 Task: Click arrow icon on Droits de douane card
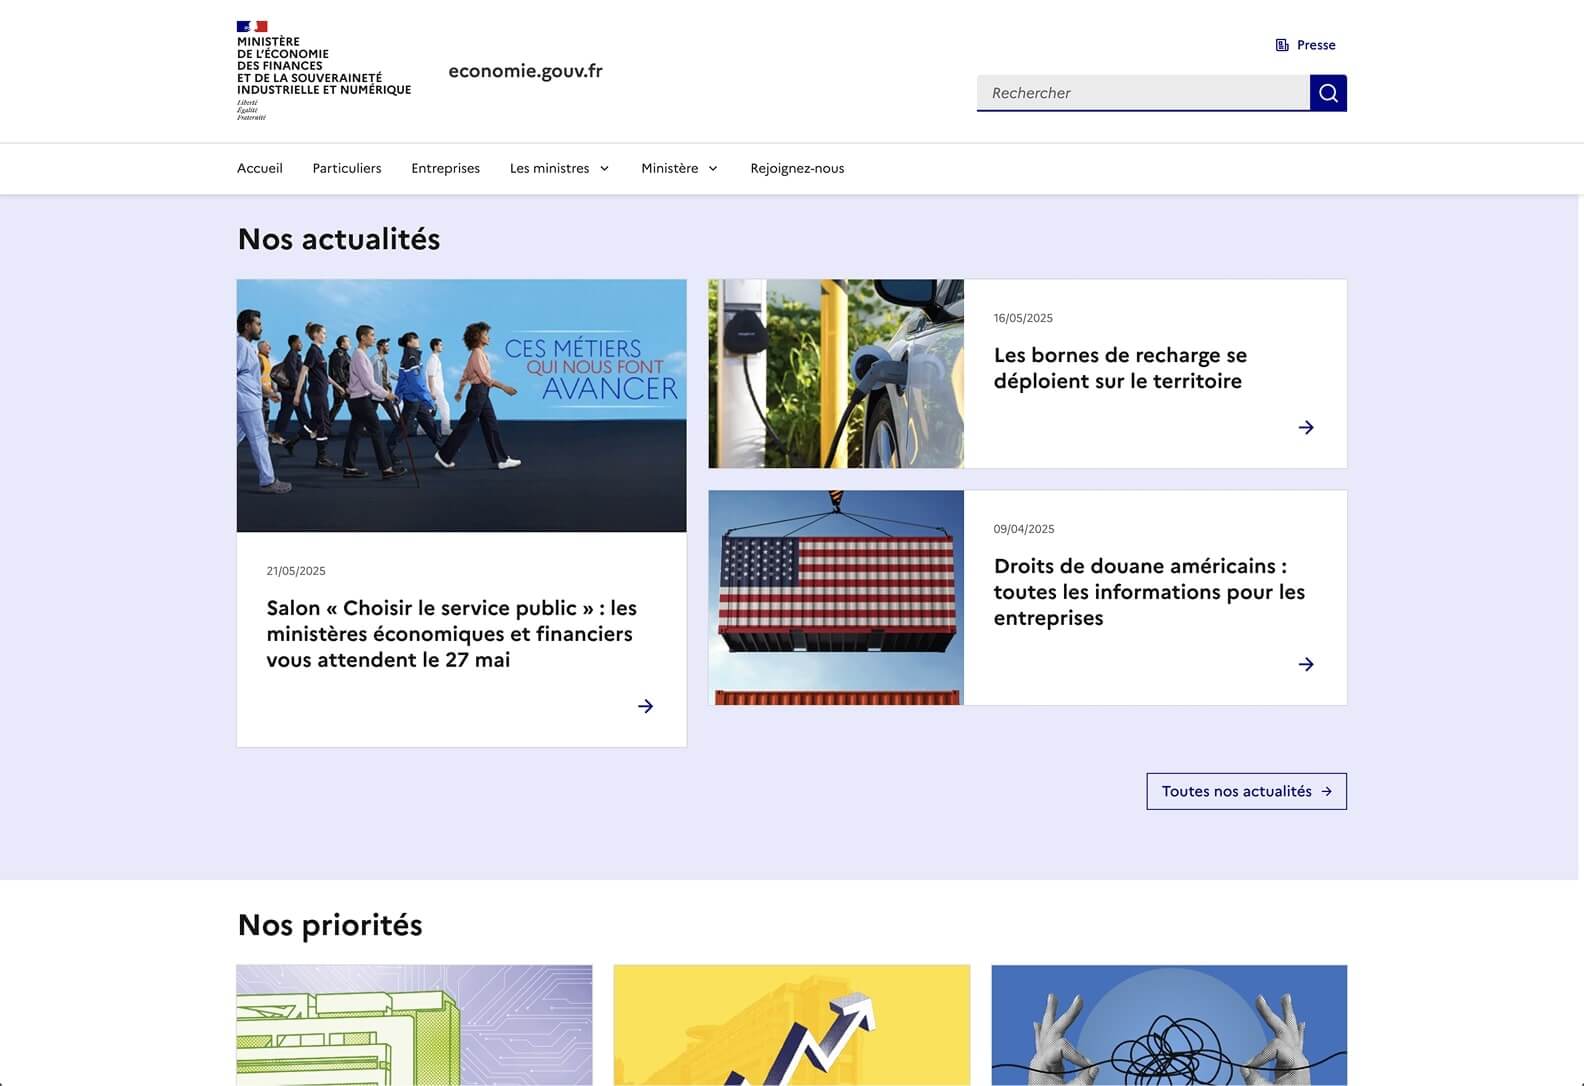click(1305, 664)
